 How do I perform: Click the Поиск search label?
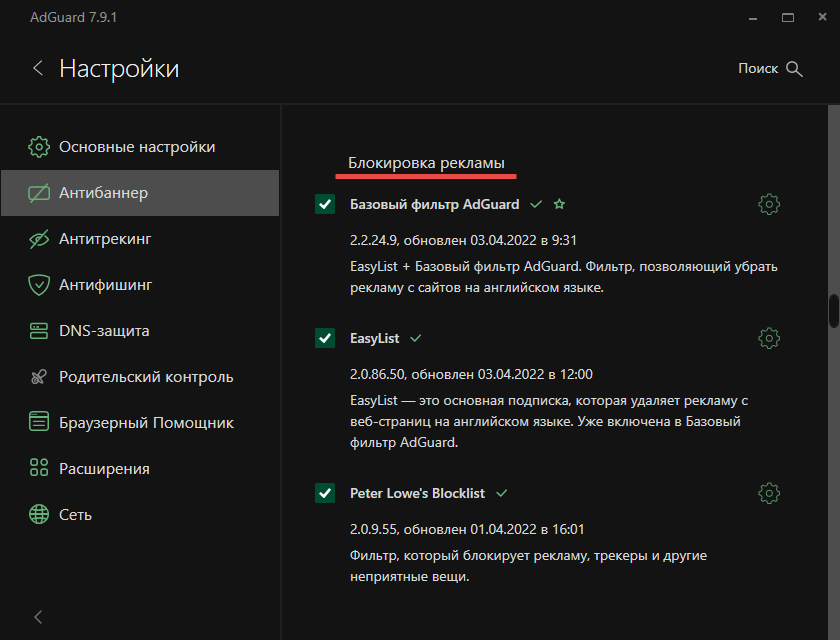(758, 69)
